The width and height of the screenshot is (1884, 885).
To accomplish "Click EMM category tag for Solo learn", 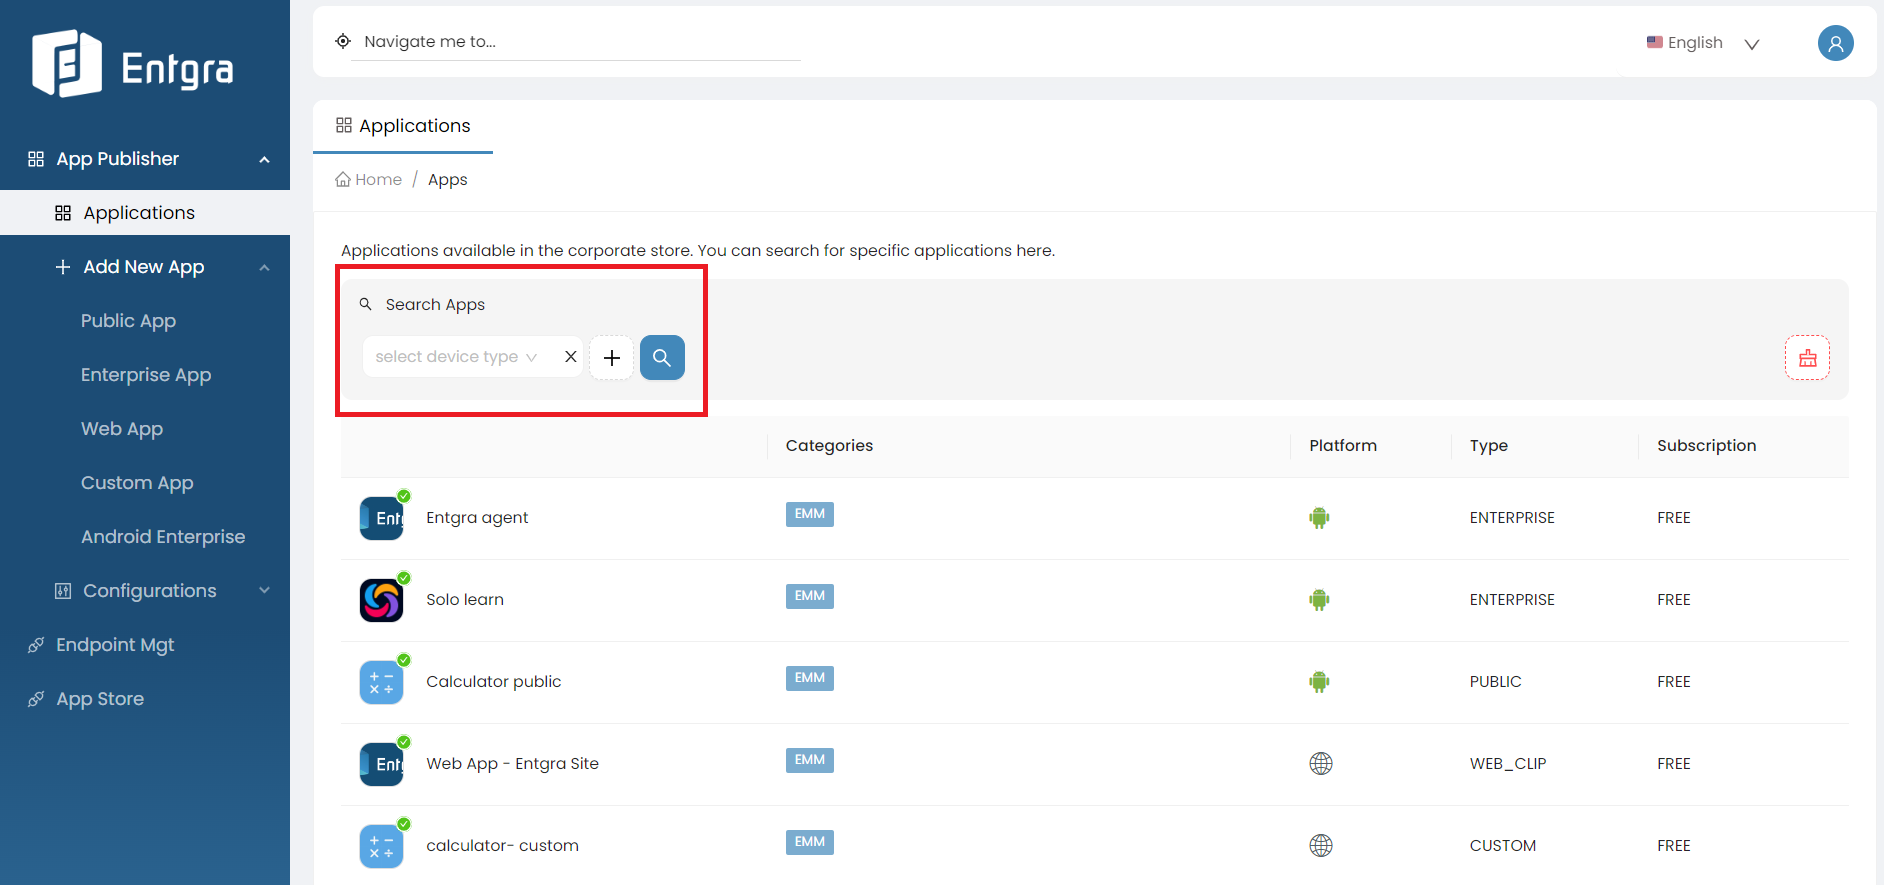I will point(810,596).
